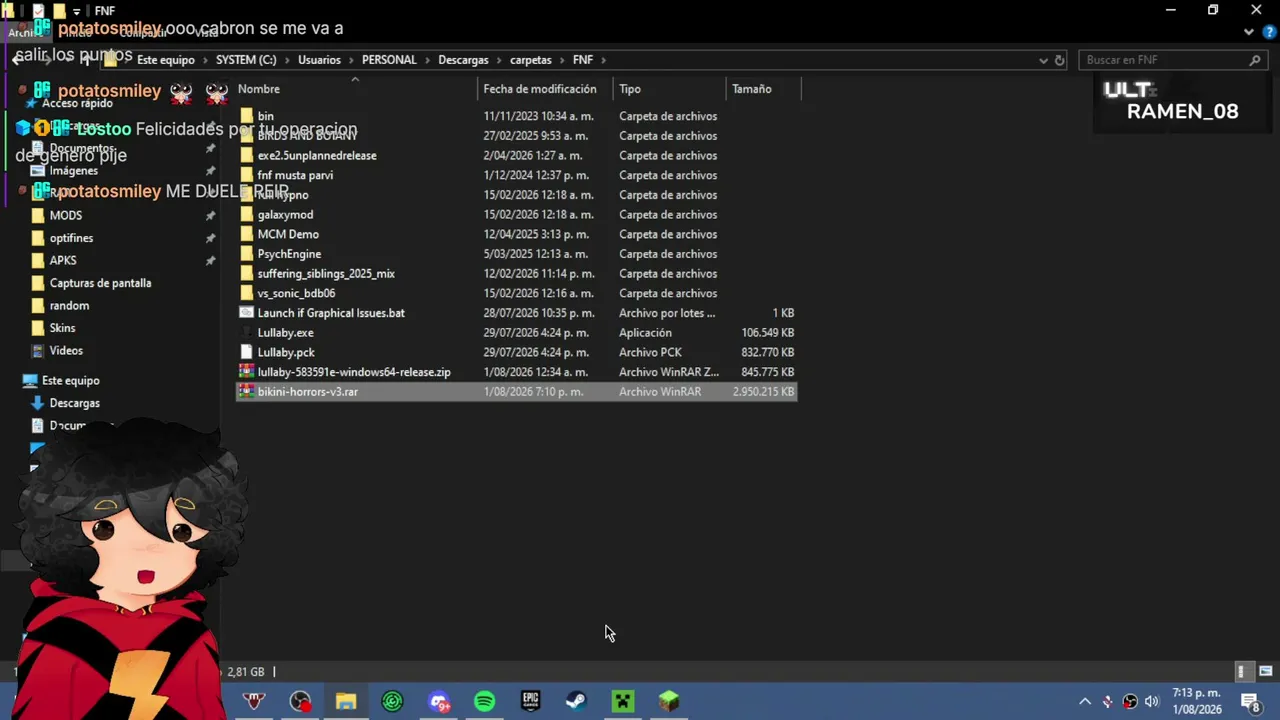Screen dimensions: 1280x720
Task: Open Properties from the quick access toolbar
Action: click(39, 11)
